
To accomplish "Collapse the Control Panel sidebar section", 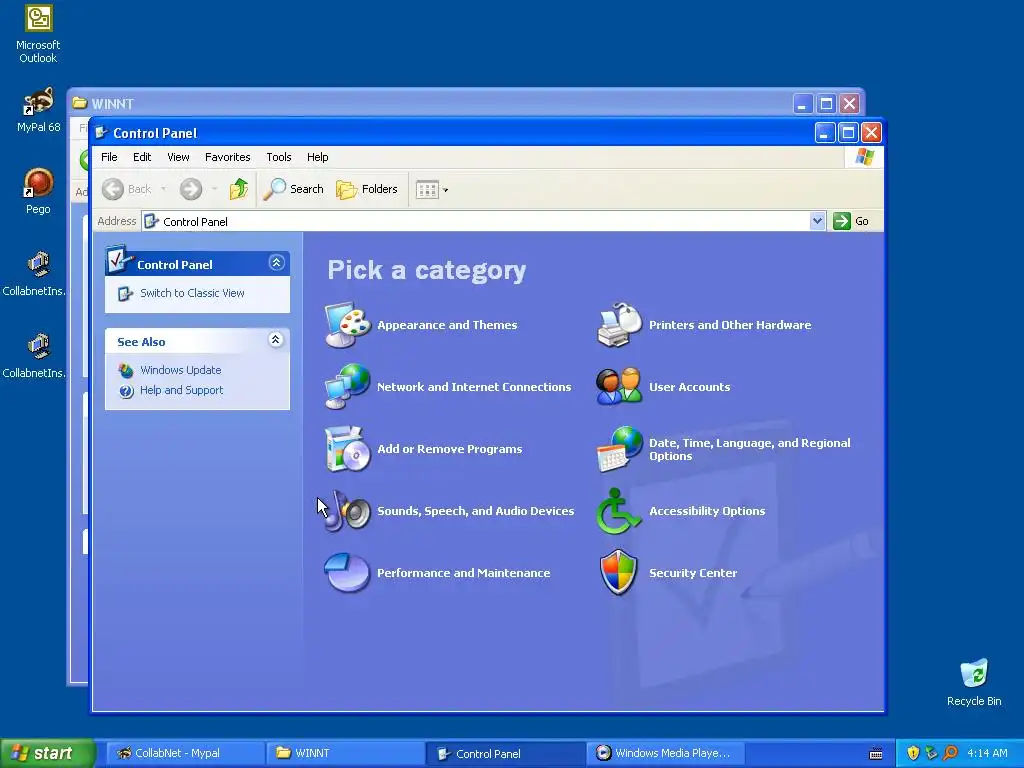I will click(x=276, y=263).
